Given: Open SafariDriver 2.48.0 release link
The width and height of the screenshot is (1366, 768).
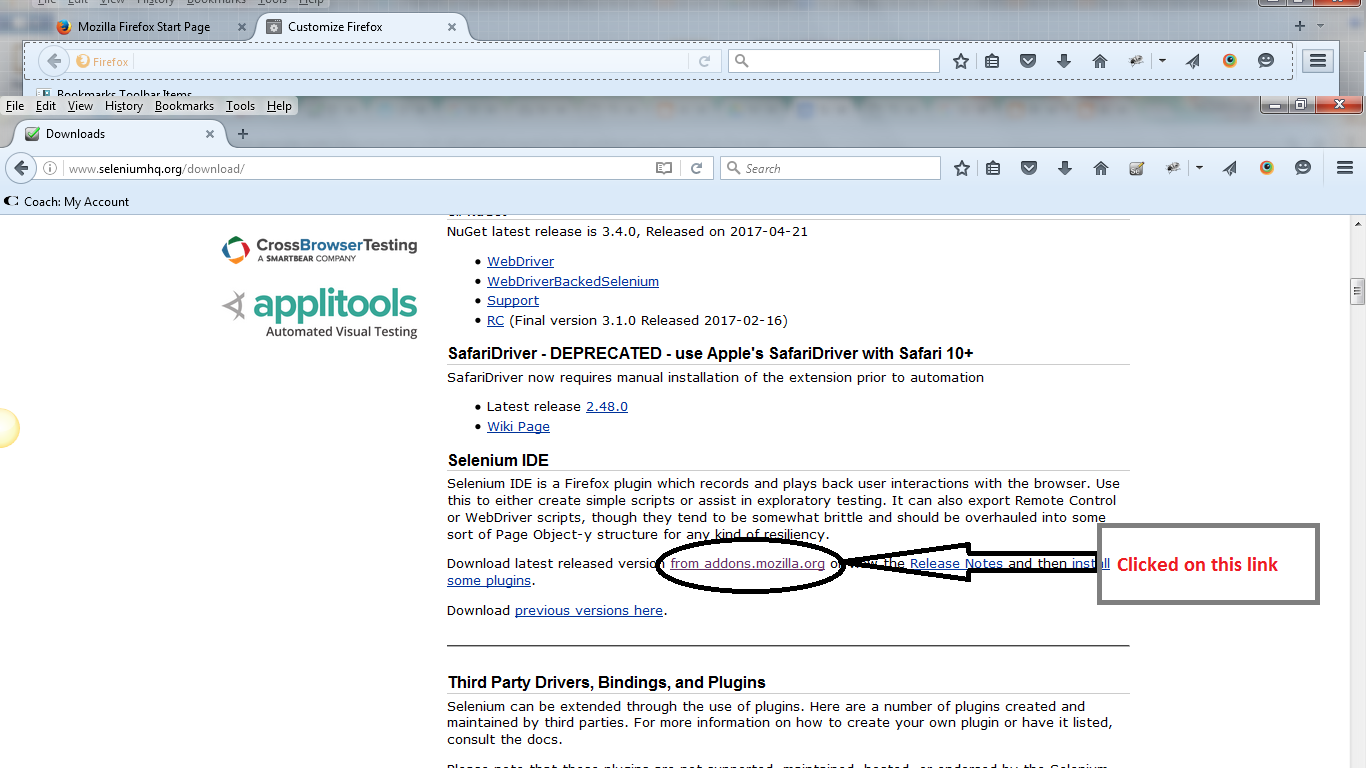Looking at the screenshot, I should pyautogui.click(x=607, y=407).
